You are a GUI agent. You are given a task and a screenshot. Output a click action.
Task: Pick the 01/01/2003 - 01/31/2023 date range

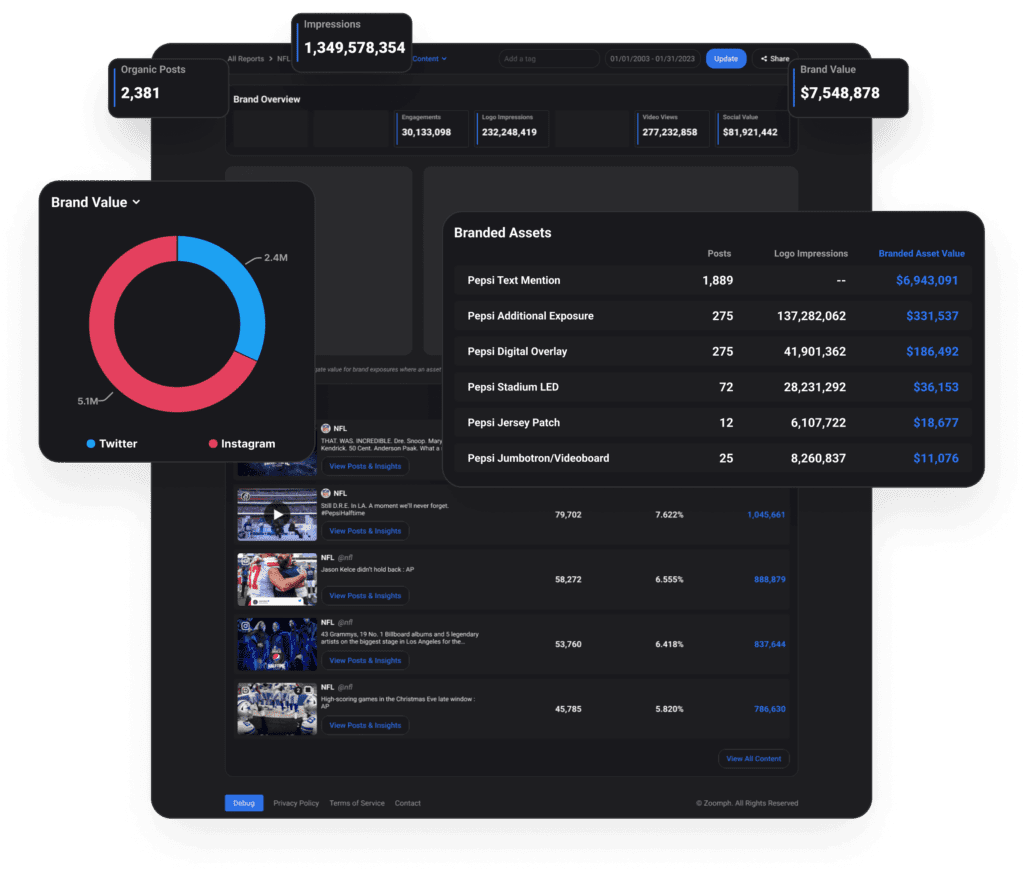[652, 59]
